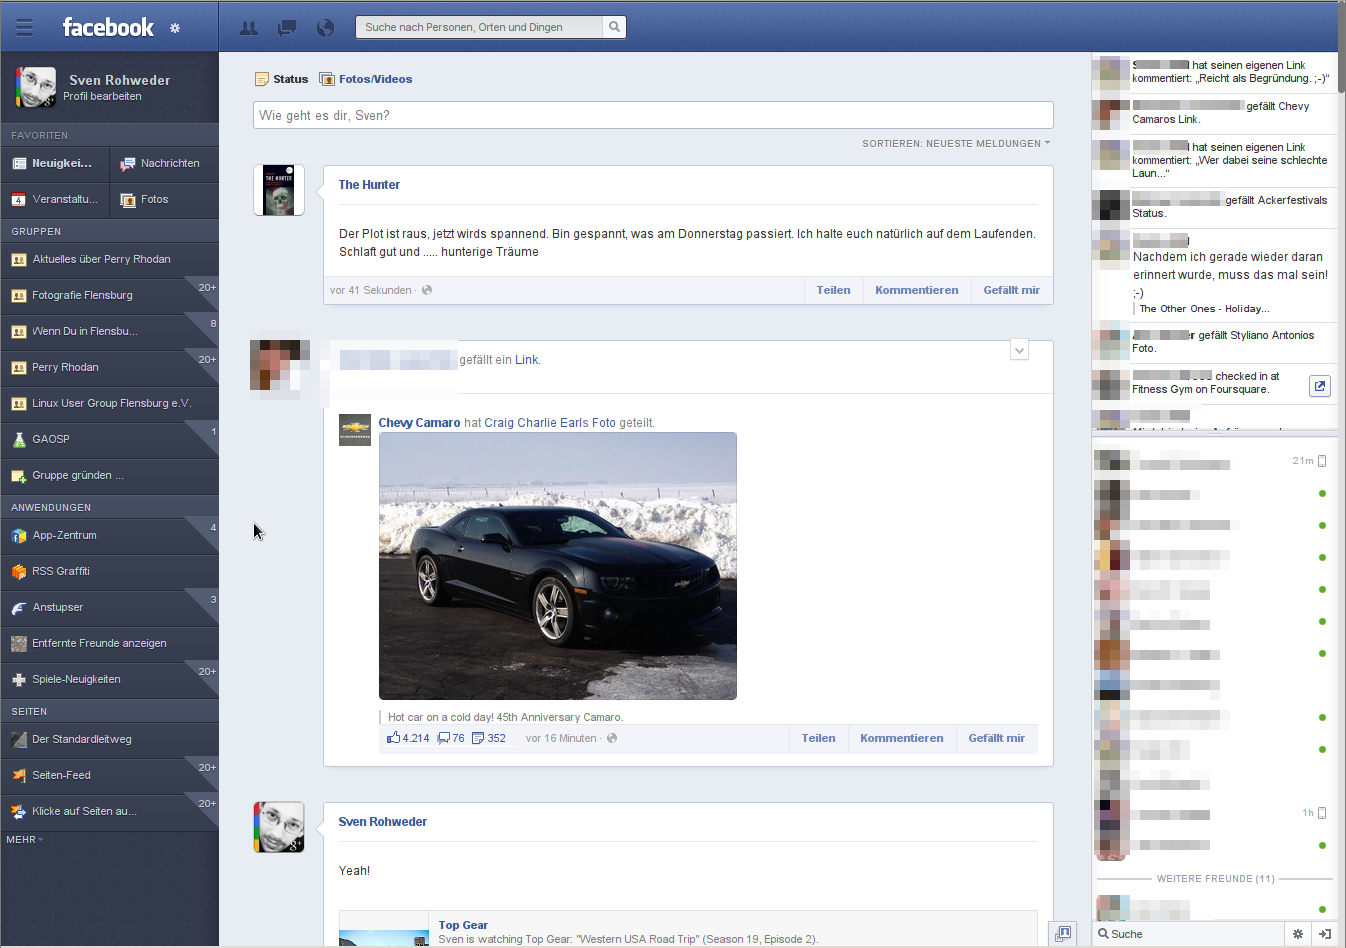The image size is (1346, 948).
Task: Click Kommentieren on Camaro post
Action: click(x=901, y=738)
